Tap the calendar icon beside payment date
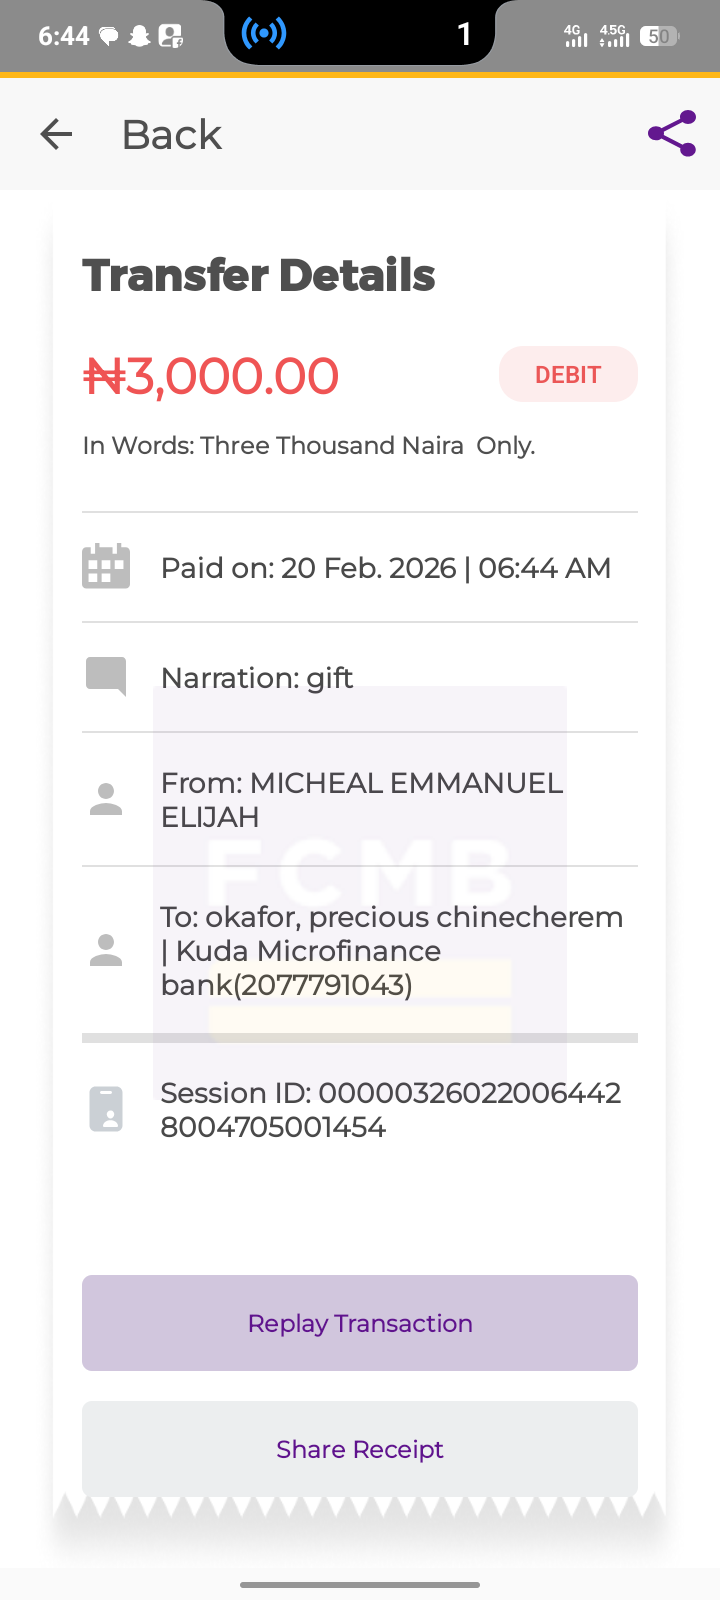 point(106,567)
